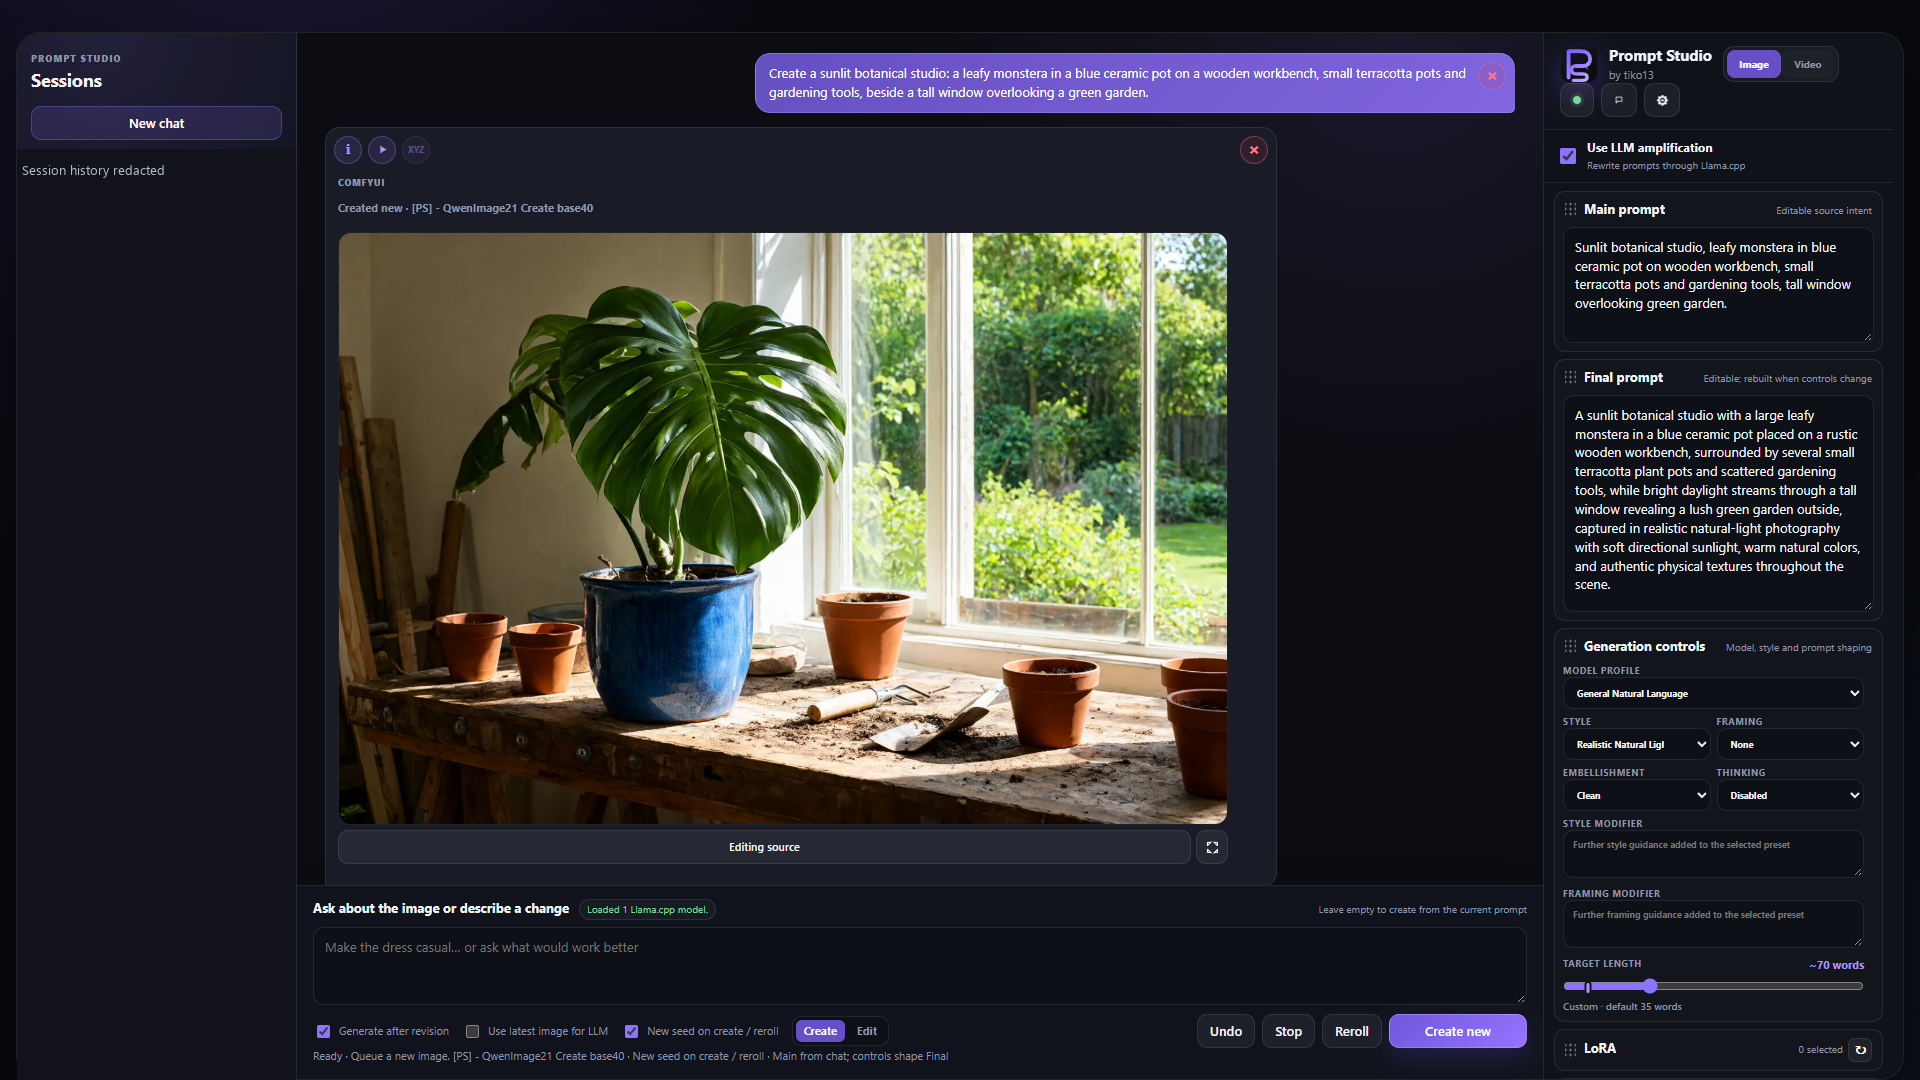This screenshot has height=1080, width=1920.
Task: Open the info icon on the ComfyUI card
Action: point(348,150)
